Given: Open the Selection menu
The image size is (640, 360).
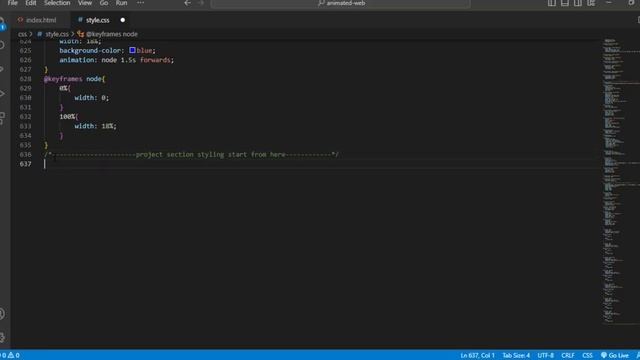Looking at the screenshot, I should coord(57,3).
